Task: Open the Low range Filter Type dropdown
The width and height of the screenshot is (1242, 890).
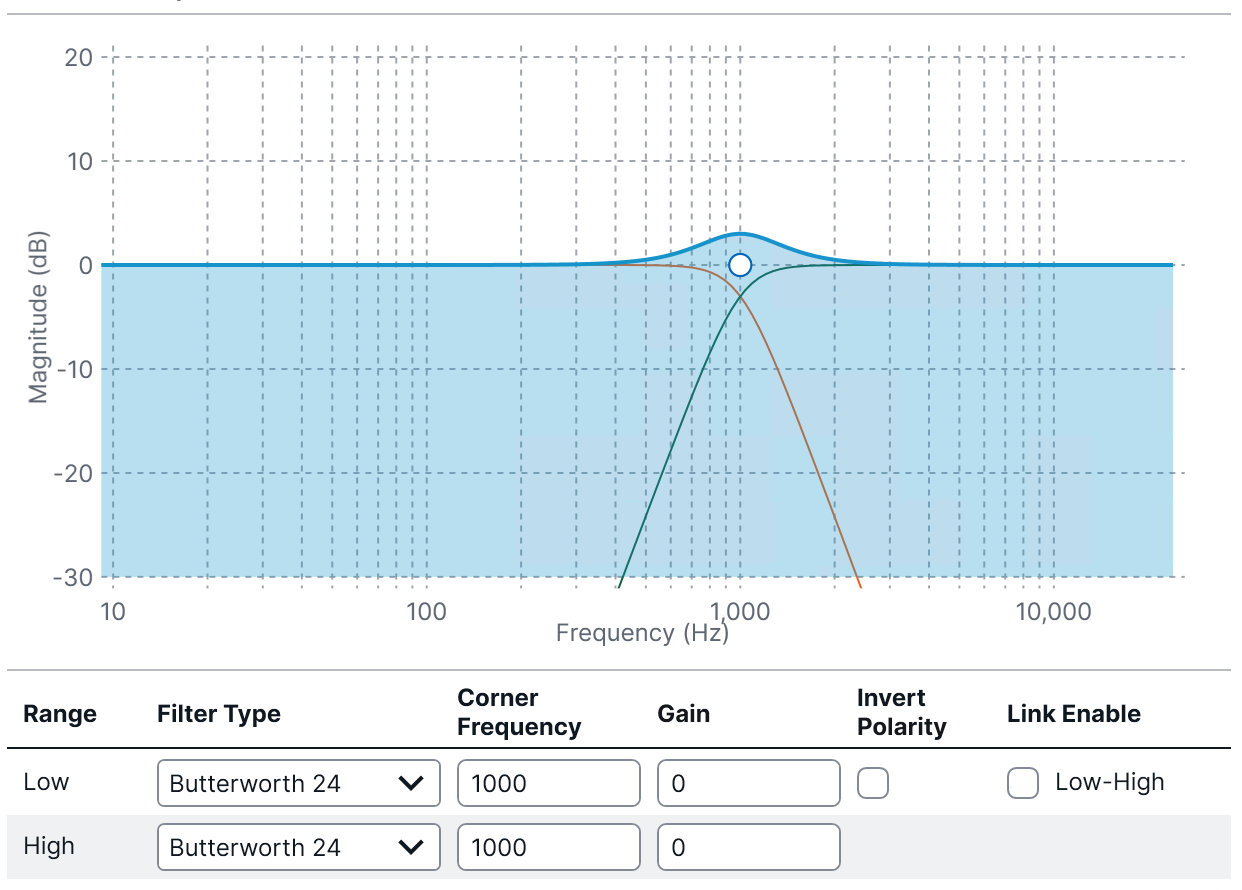Action: (x=298, y=783)
